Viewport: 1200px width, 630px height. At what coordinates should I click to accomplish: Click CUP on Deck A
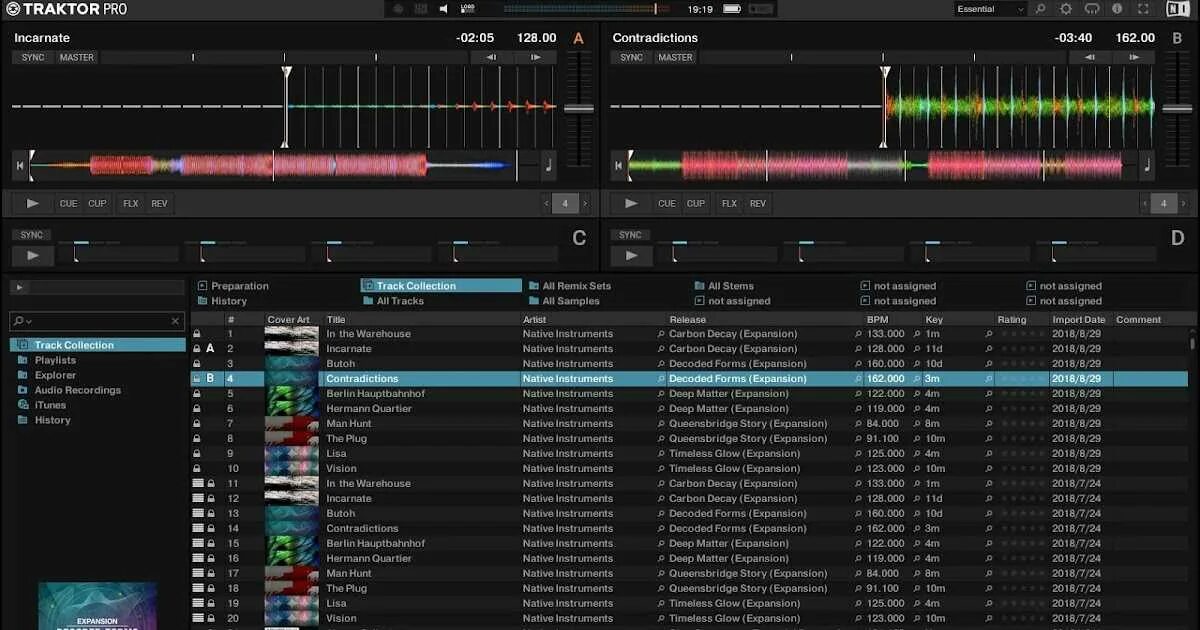(97, 203)
